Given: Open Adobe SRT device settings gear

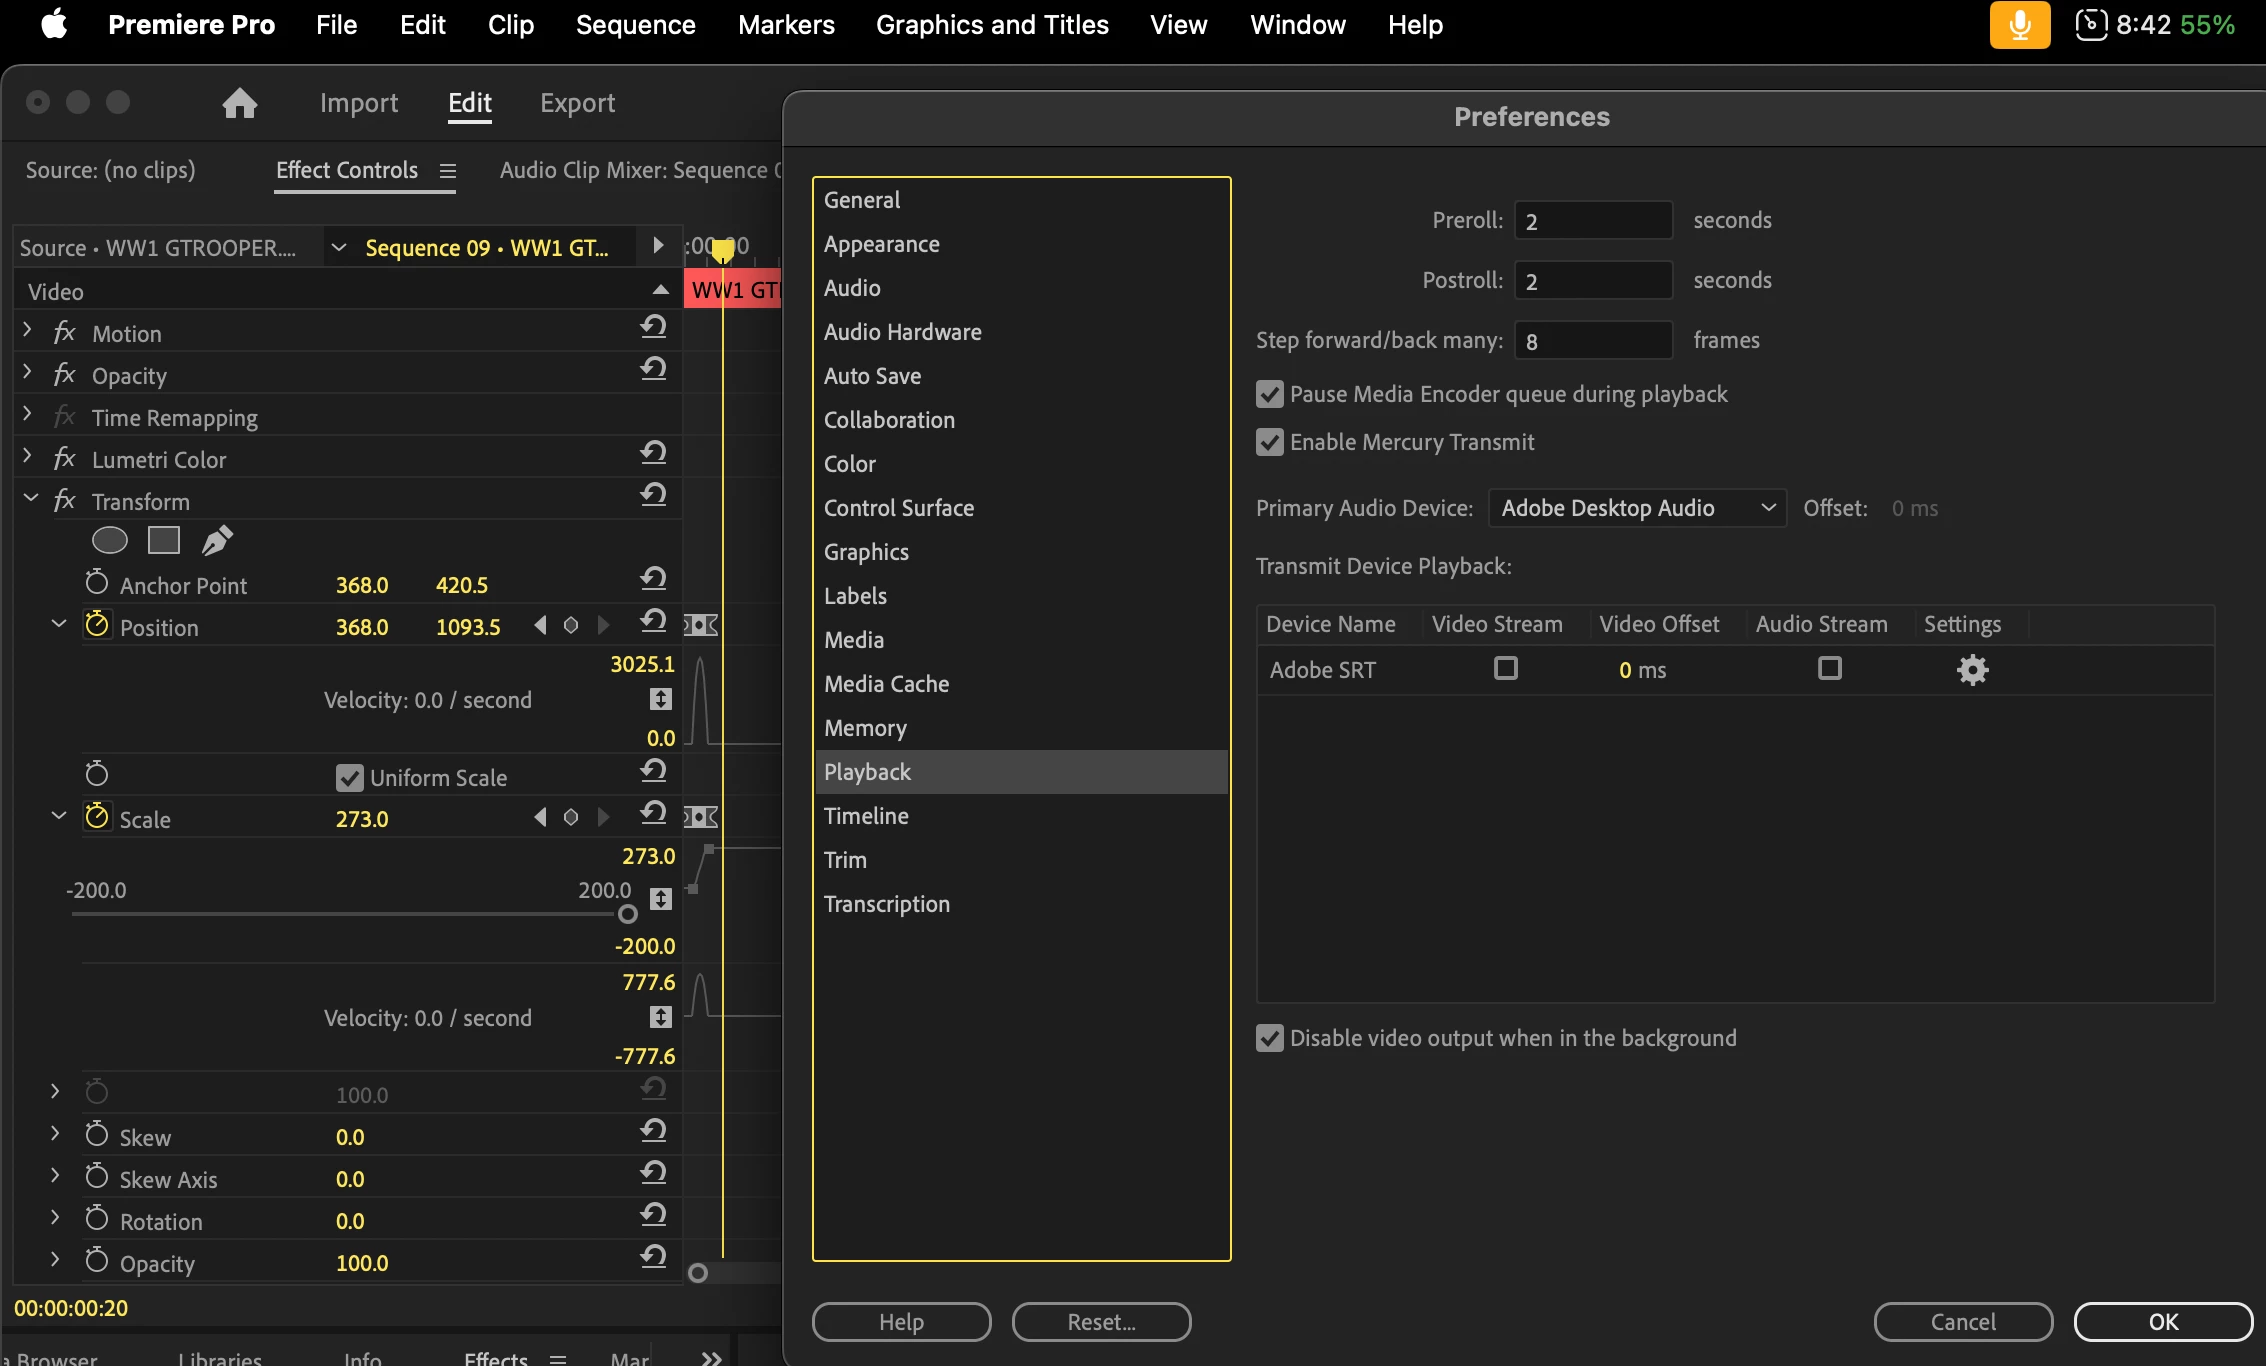Looking at the screenshot, I should [x=1972, y=669].
